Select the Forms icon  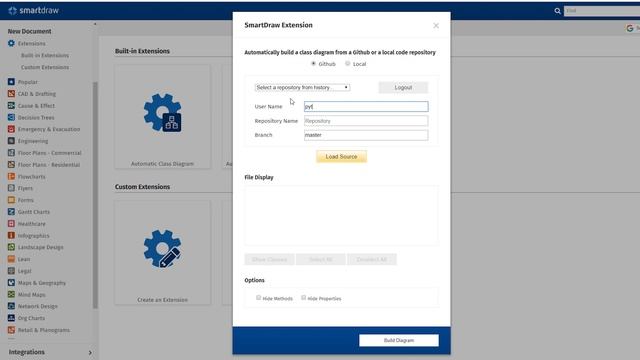11,200
